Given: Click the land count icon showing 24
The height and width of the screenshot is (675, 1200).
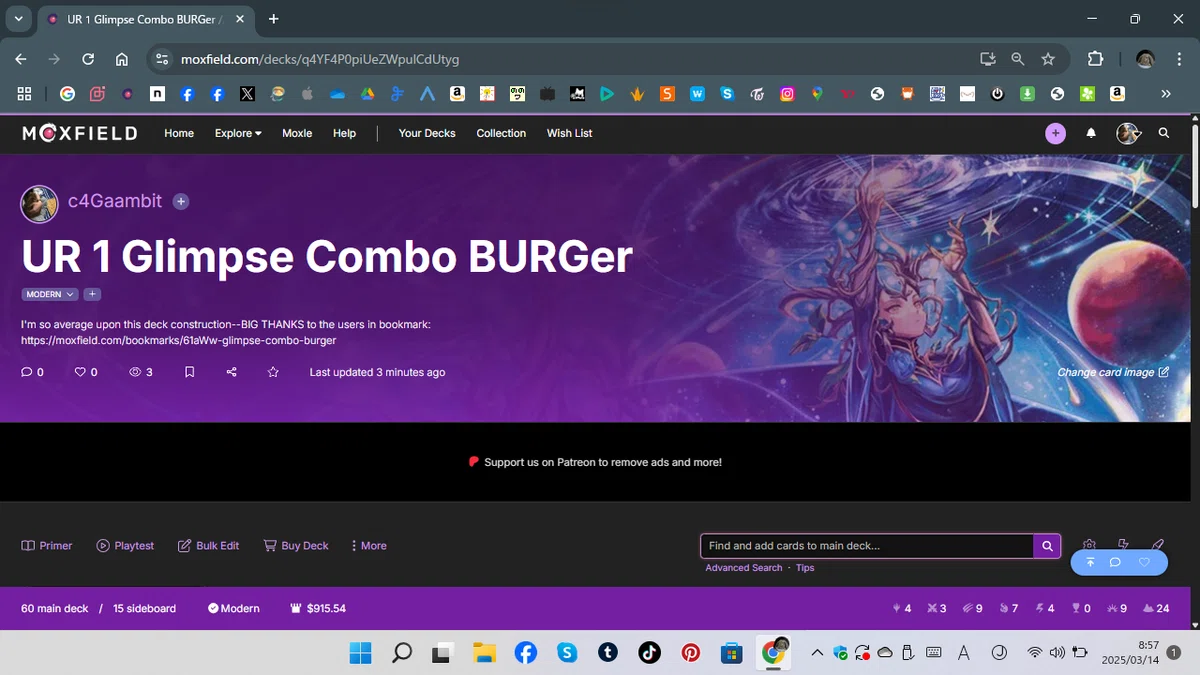Looking at the screenshot, I should pyautogui.click(x=1156, y=608).
